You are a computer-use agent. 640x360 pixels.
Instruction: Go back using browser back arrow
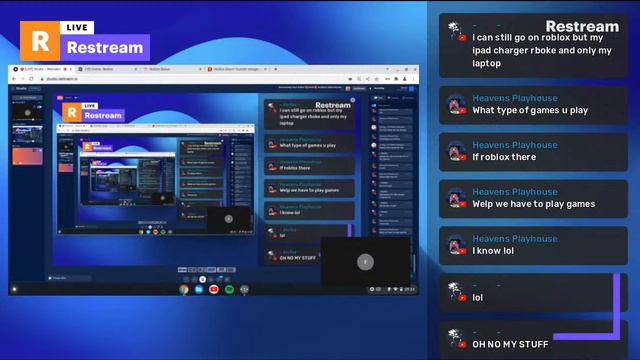pos(14,79)
